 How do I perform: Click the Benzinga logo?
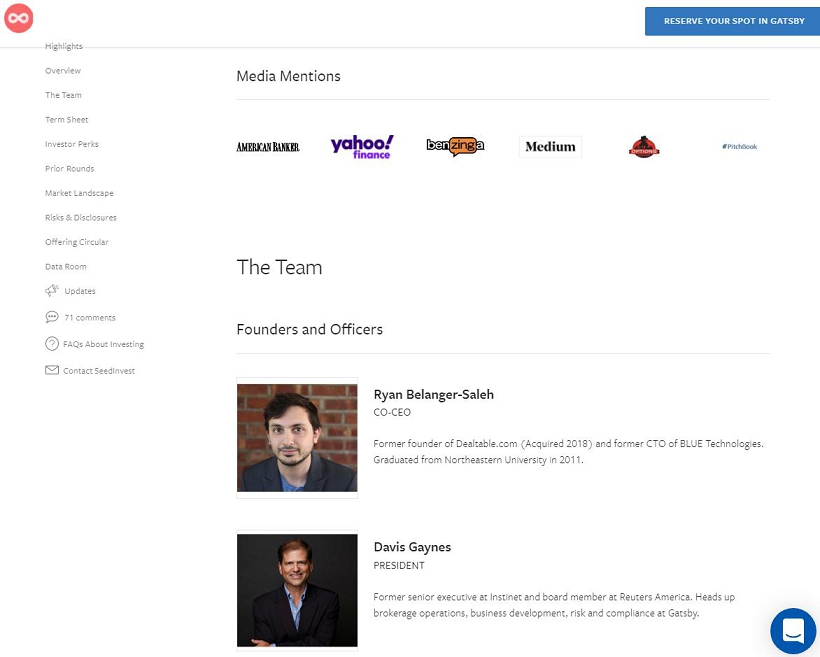click(455, 147)
